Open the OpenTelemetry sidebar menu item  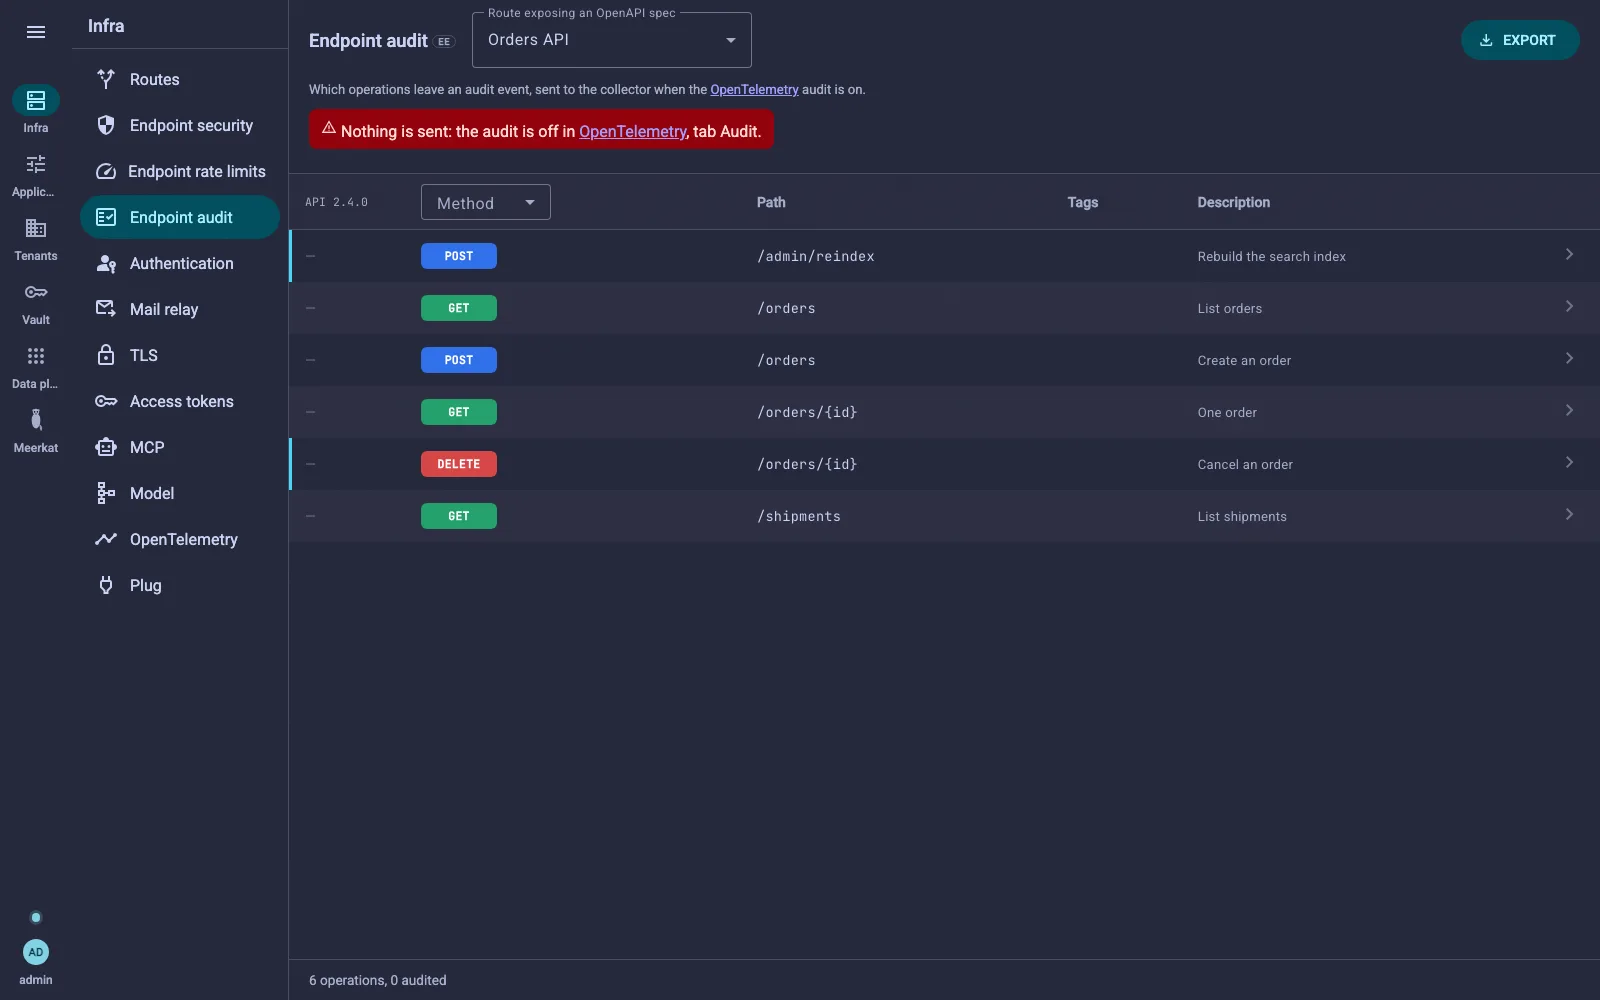pyautogui.click(x=180, y=539)
